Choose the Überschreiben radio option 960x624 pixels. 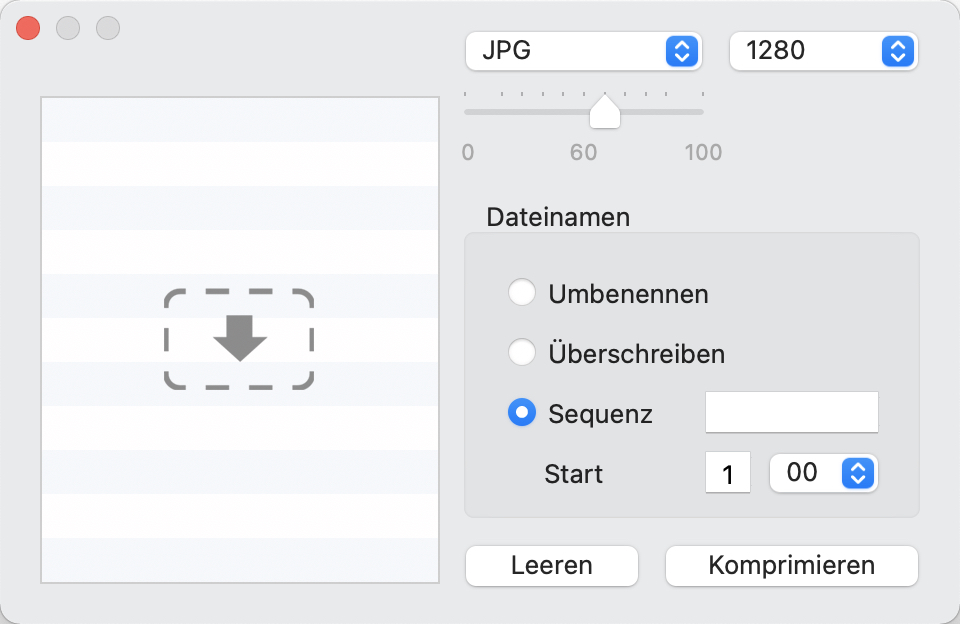[522, 353]
